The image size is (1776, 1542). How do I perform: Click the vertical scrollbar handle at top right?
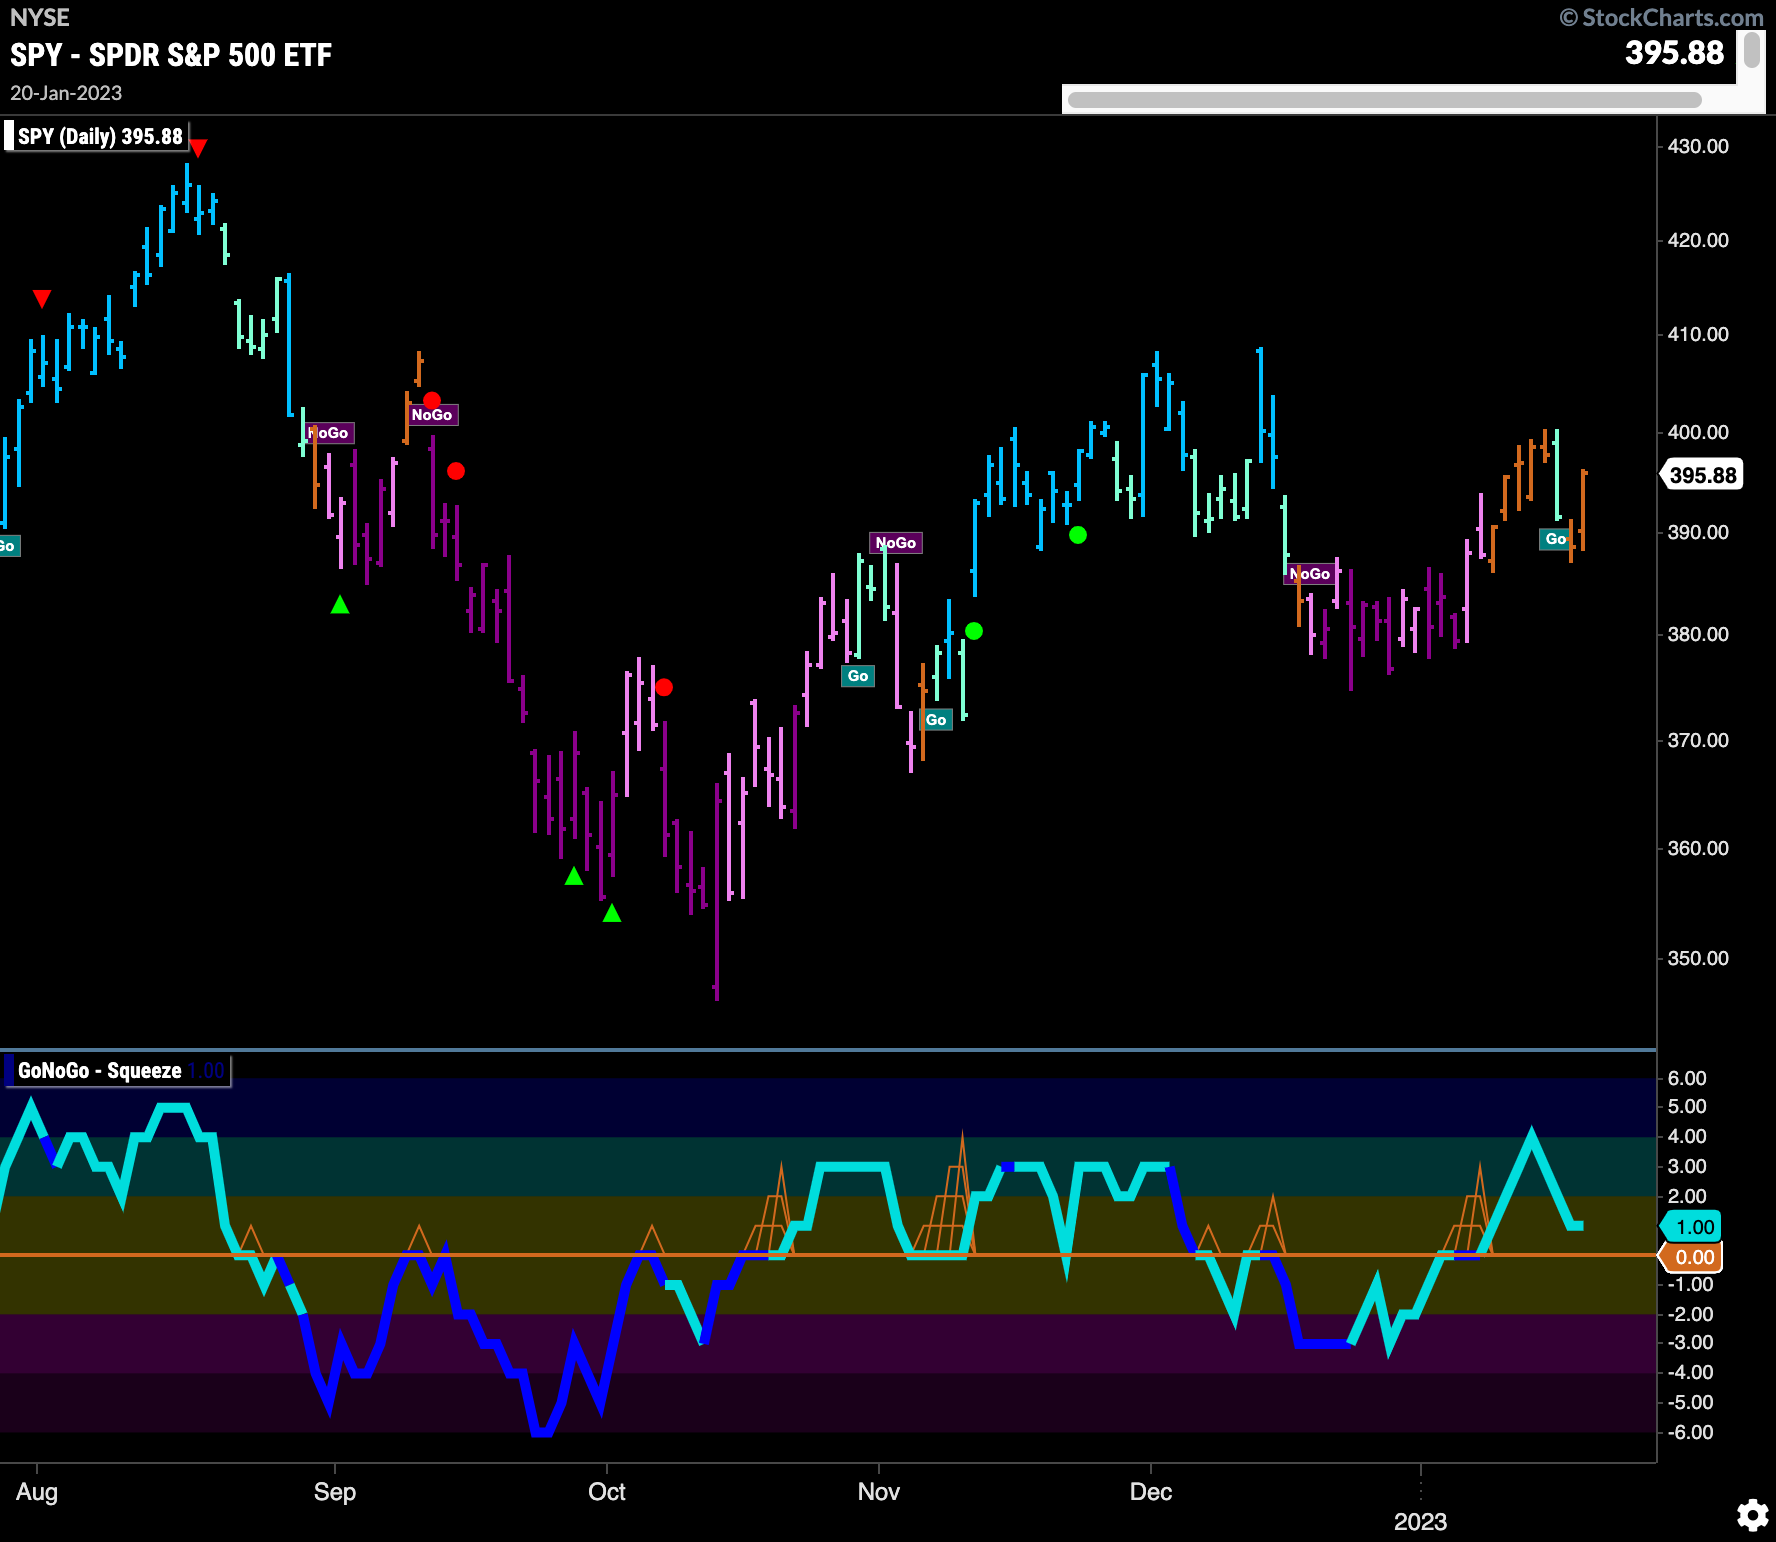(x=1752, y=50)
